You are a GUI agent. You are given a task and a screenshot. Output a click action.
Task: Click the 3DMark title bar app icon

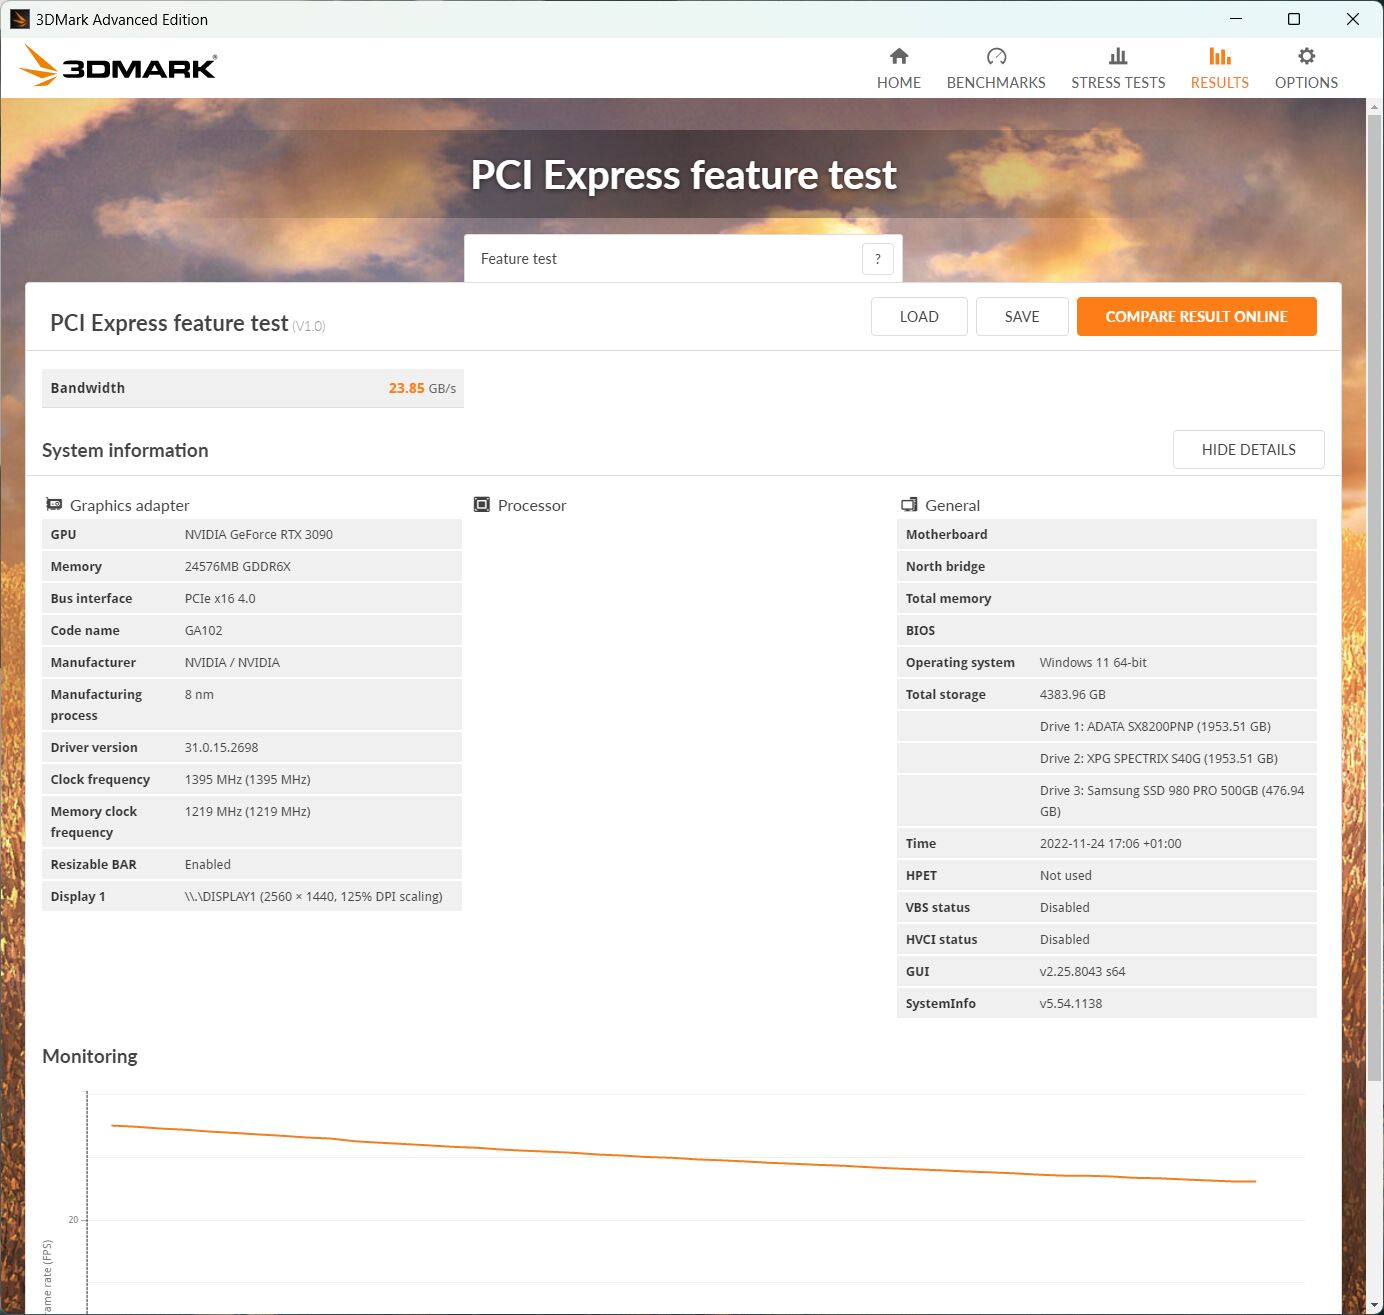[x=19, y=19]
